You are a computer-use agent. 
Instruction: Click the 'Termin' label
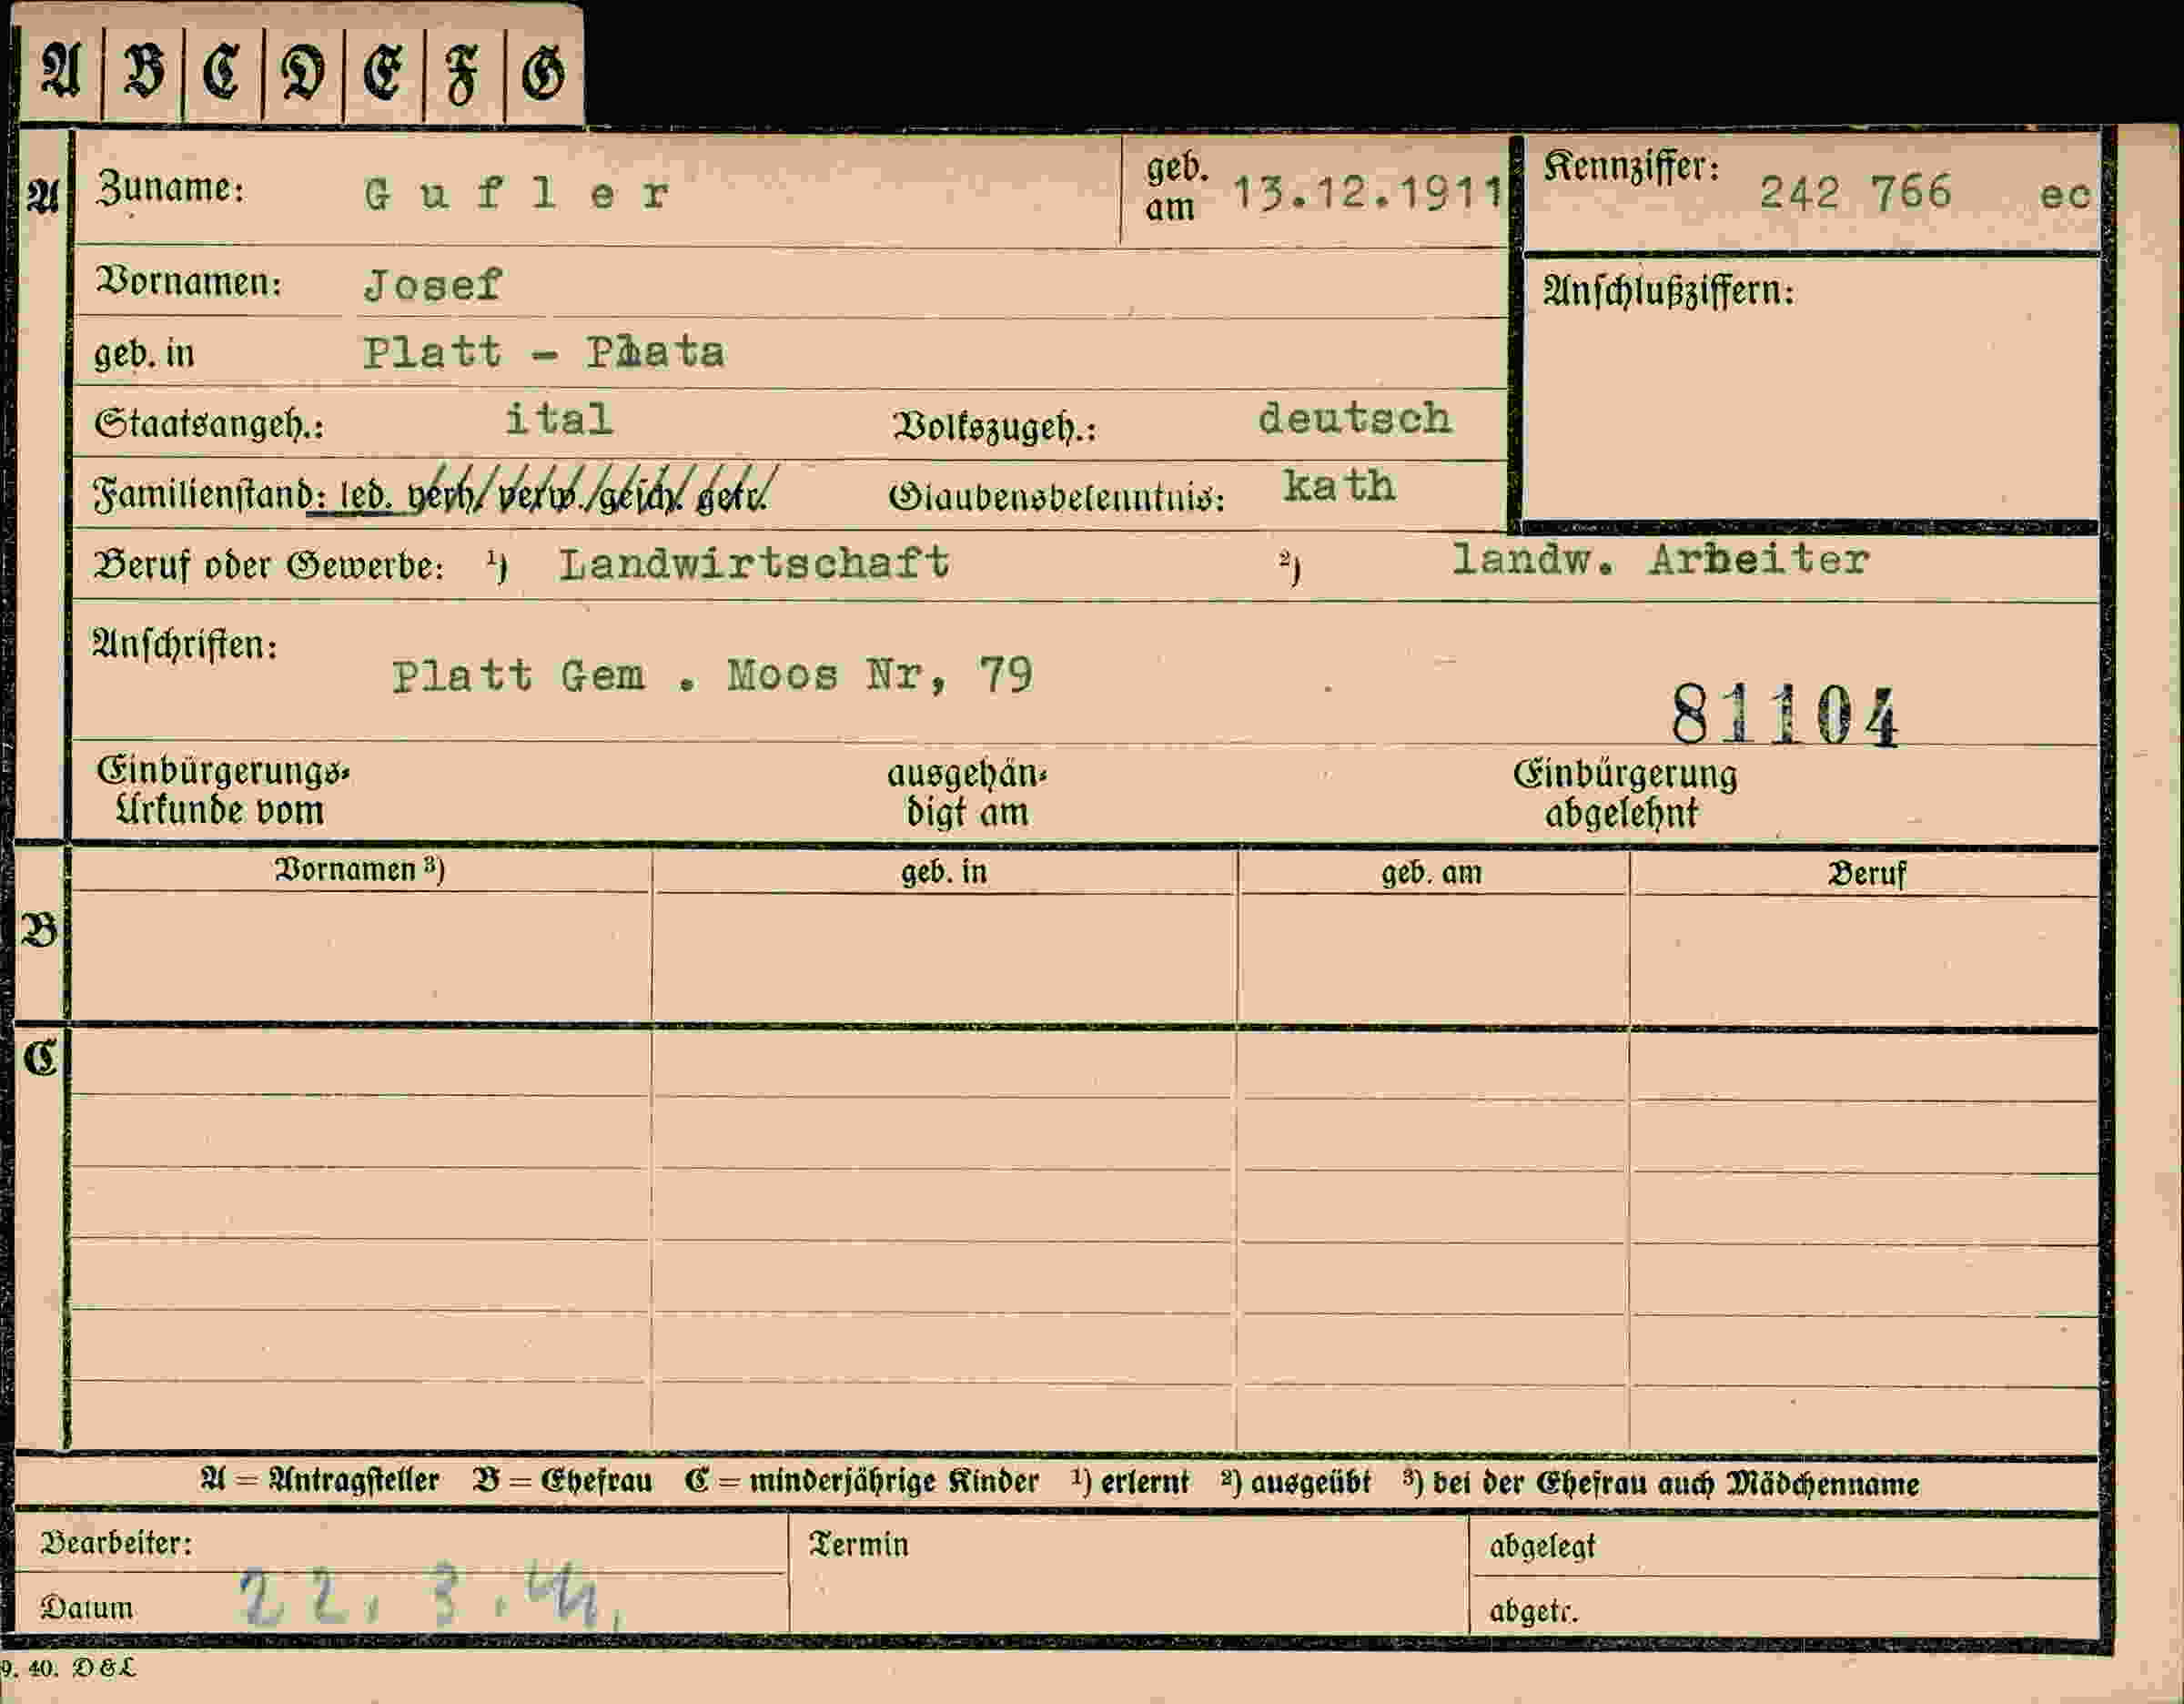(859, 1545)
